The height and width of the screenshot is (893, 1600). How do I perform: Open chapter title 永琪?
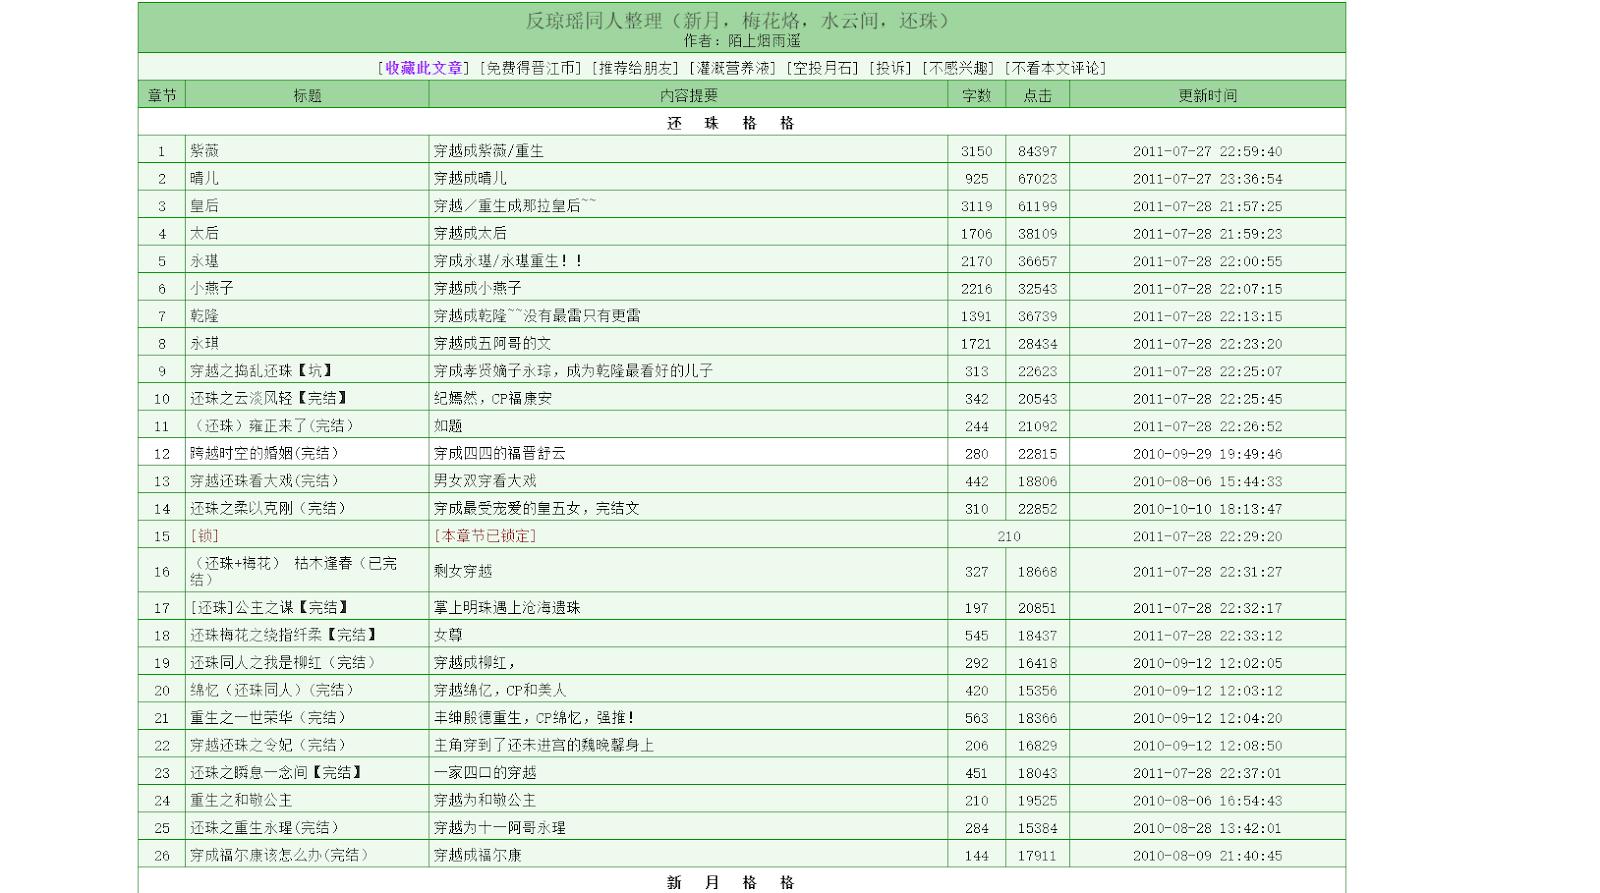point(204,343)
